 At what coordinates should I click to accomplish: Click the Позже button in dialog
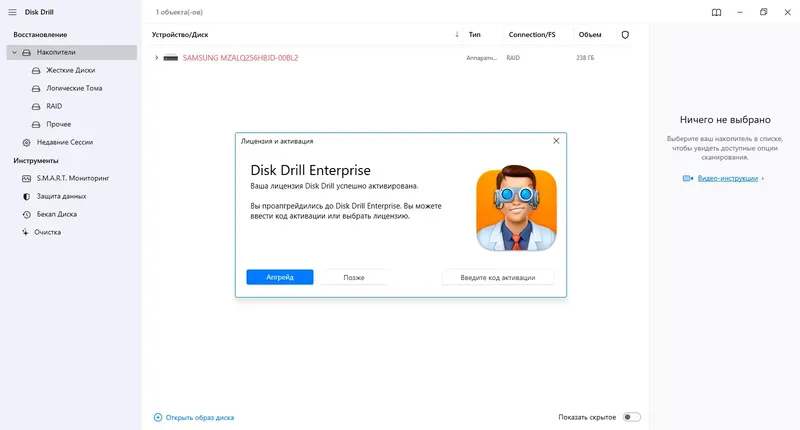[x=354, y=277]
